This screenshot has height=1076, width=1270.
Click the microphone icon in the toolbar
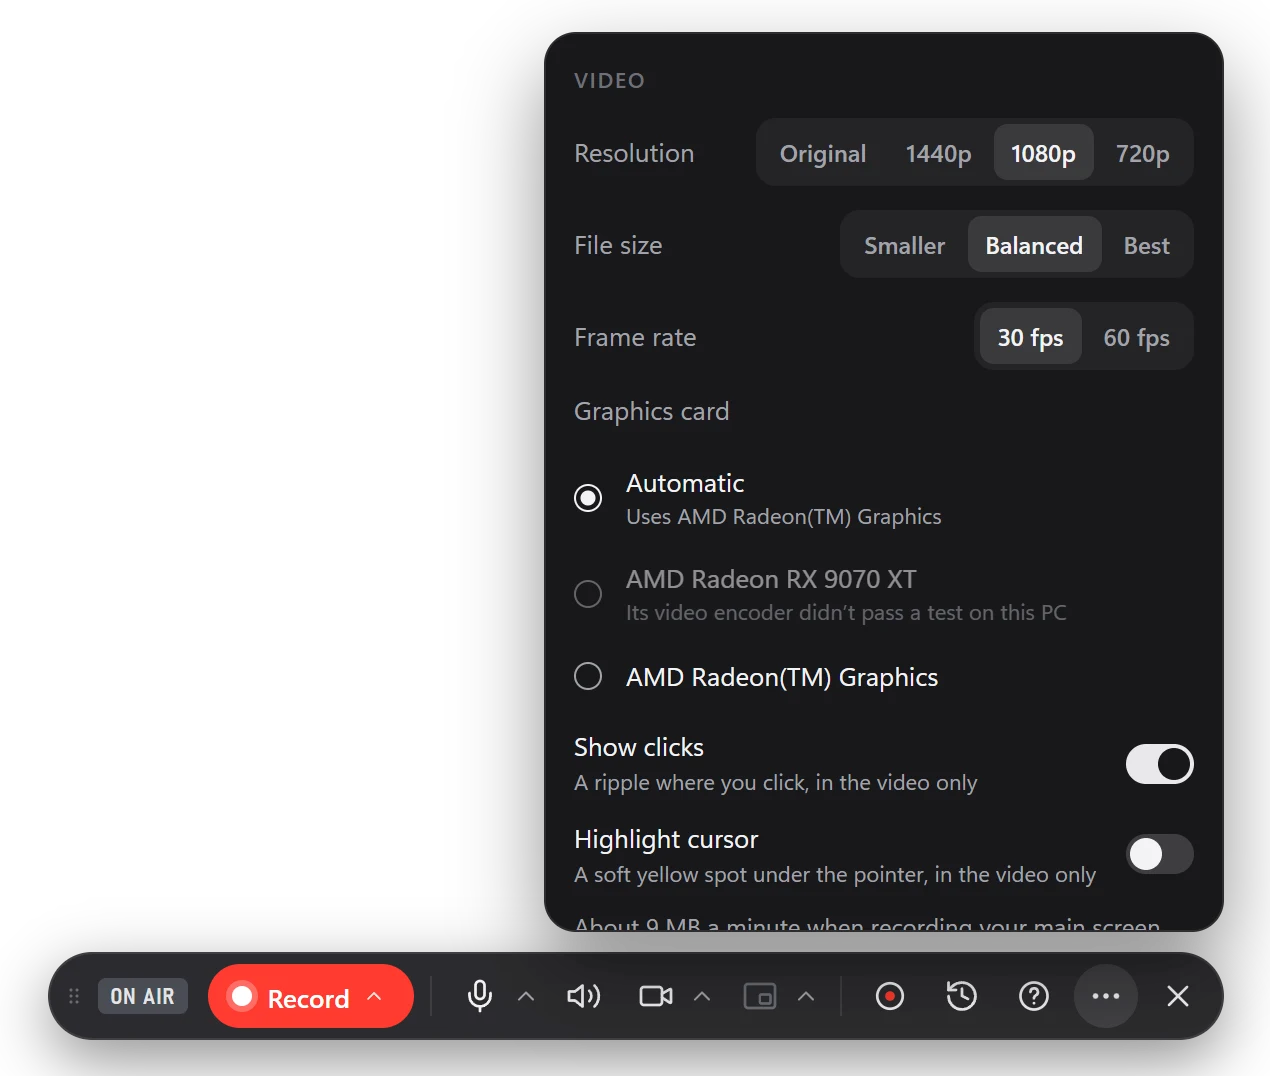(x=480, y=996)
